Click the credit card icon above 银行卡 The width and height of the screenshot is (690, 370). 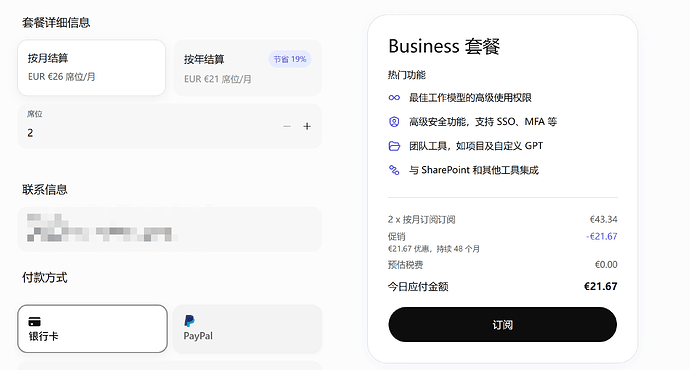[x=34, y=322]
